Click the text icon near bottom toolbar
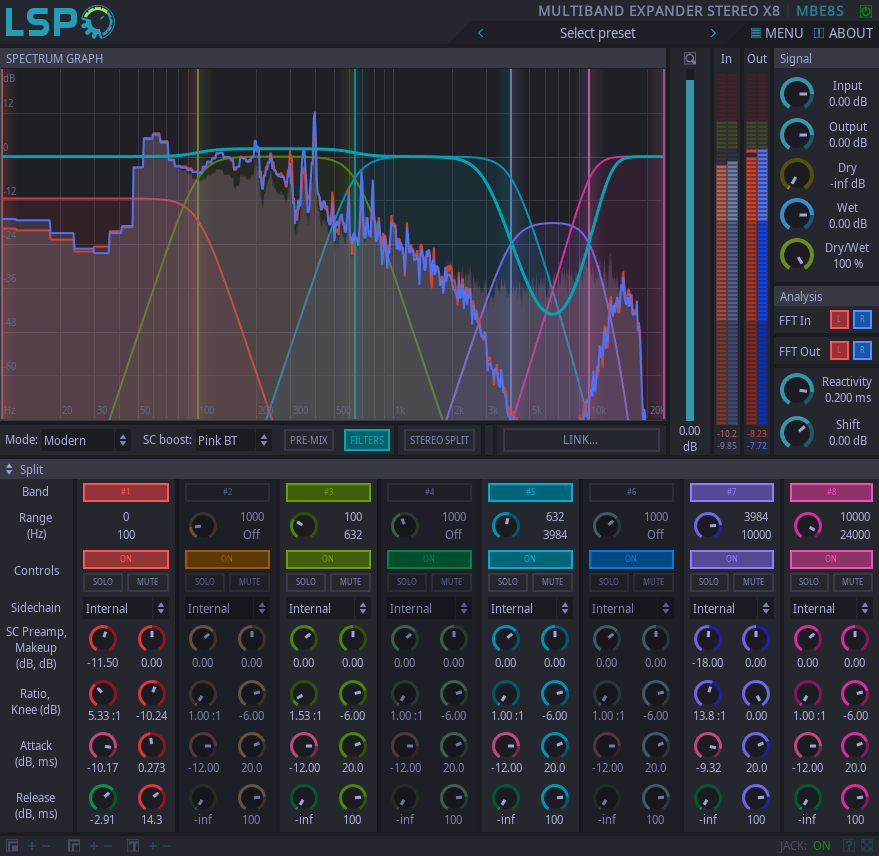The image size is (879, 856). 132,845
